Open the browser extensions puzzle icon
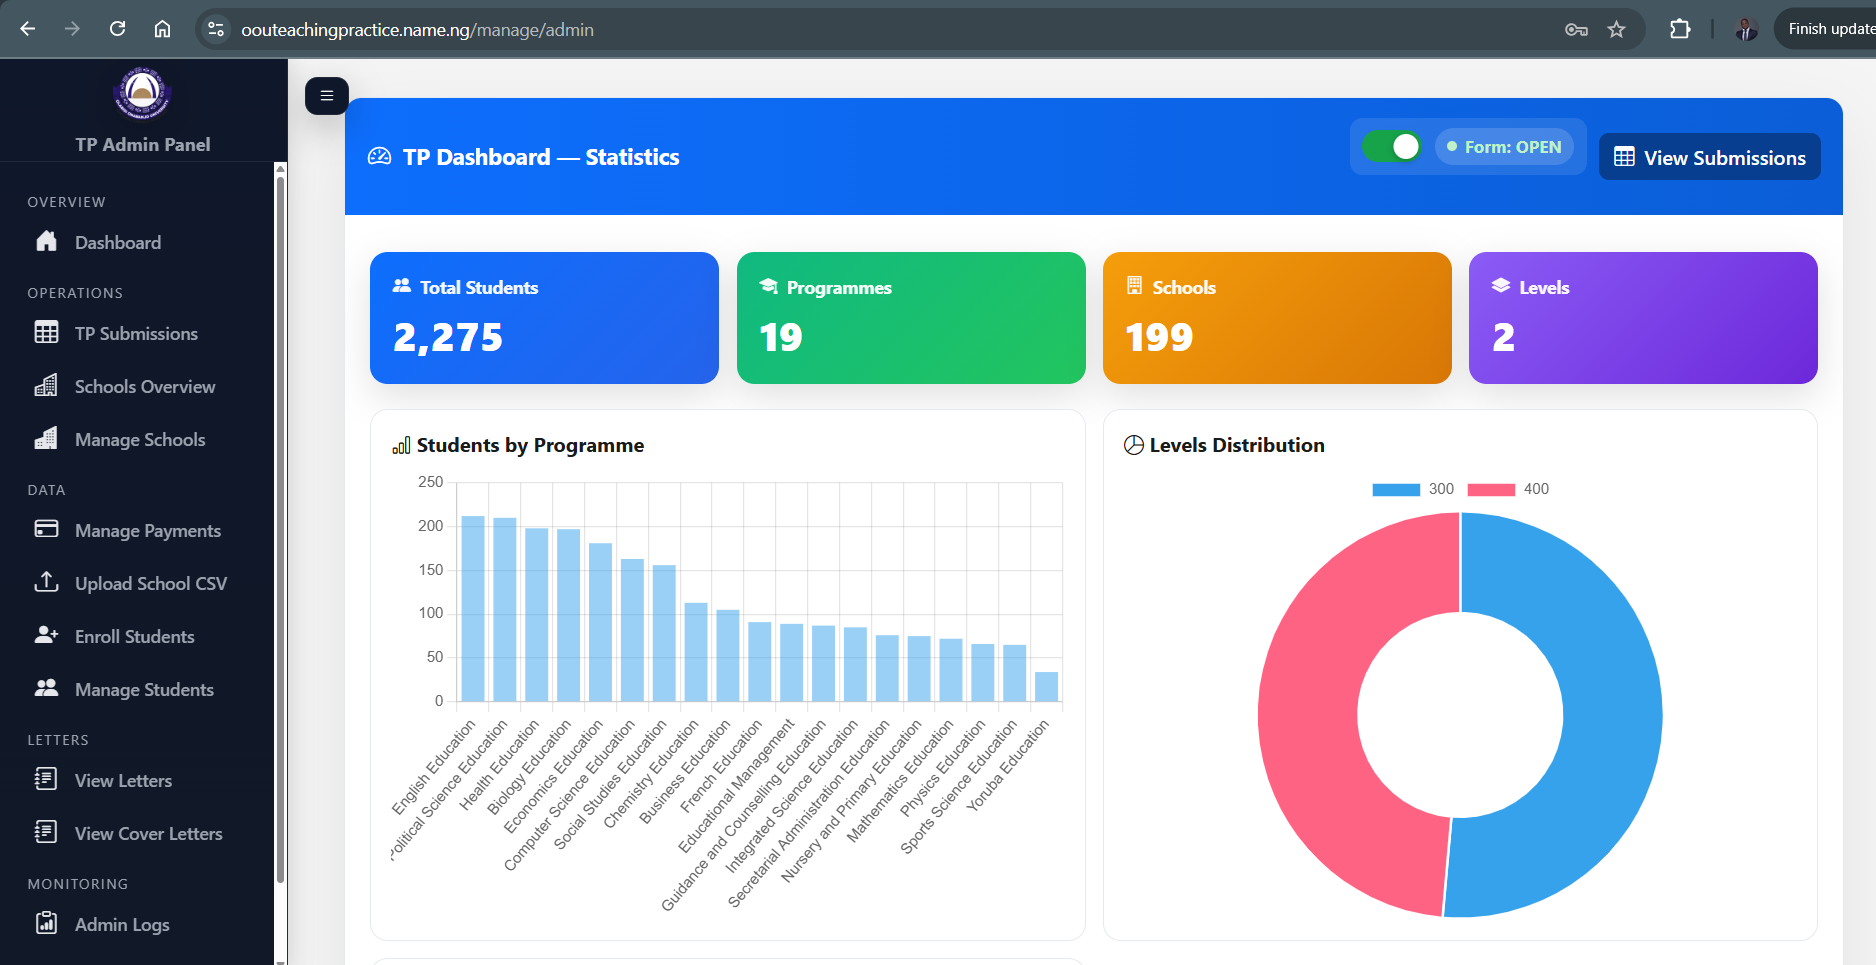 pyautogui.click(x=1680, y=29)
